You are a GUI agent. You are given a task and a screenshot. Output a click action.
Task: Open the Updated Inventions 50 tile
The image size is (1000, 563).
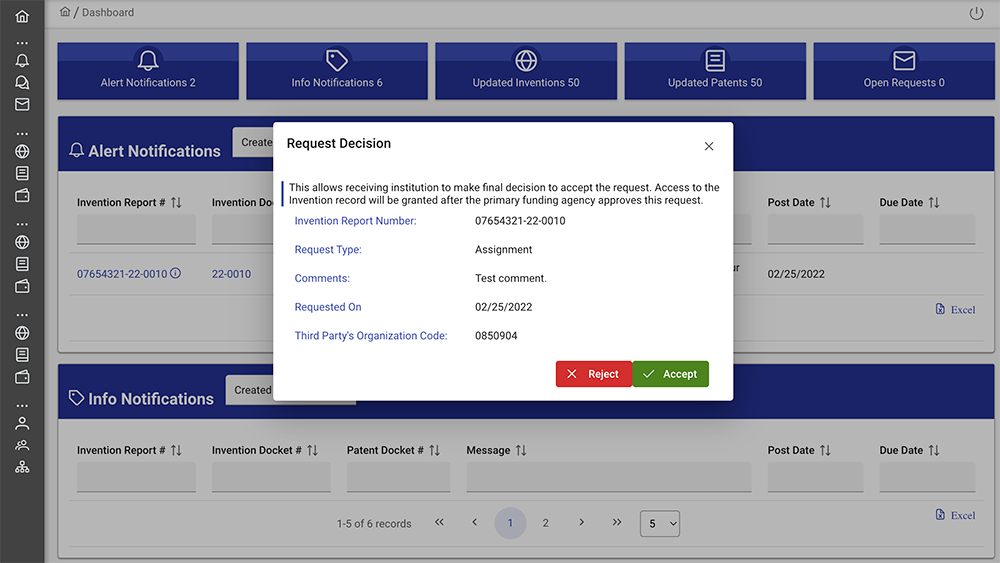coord(526,70)
